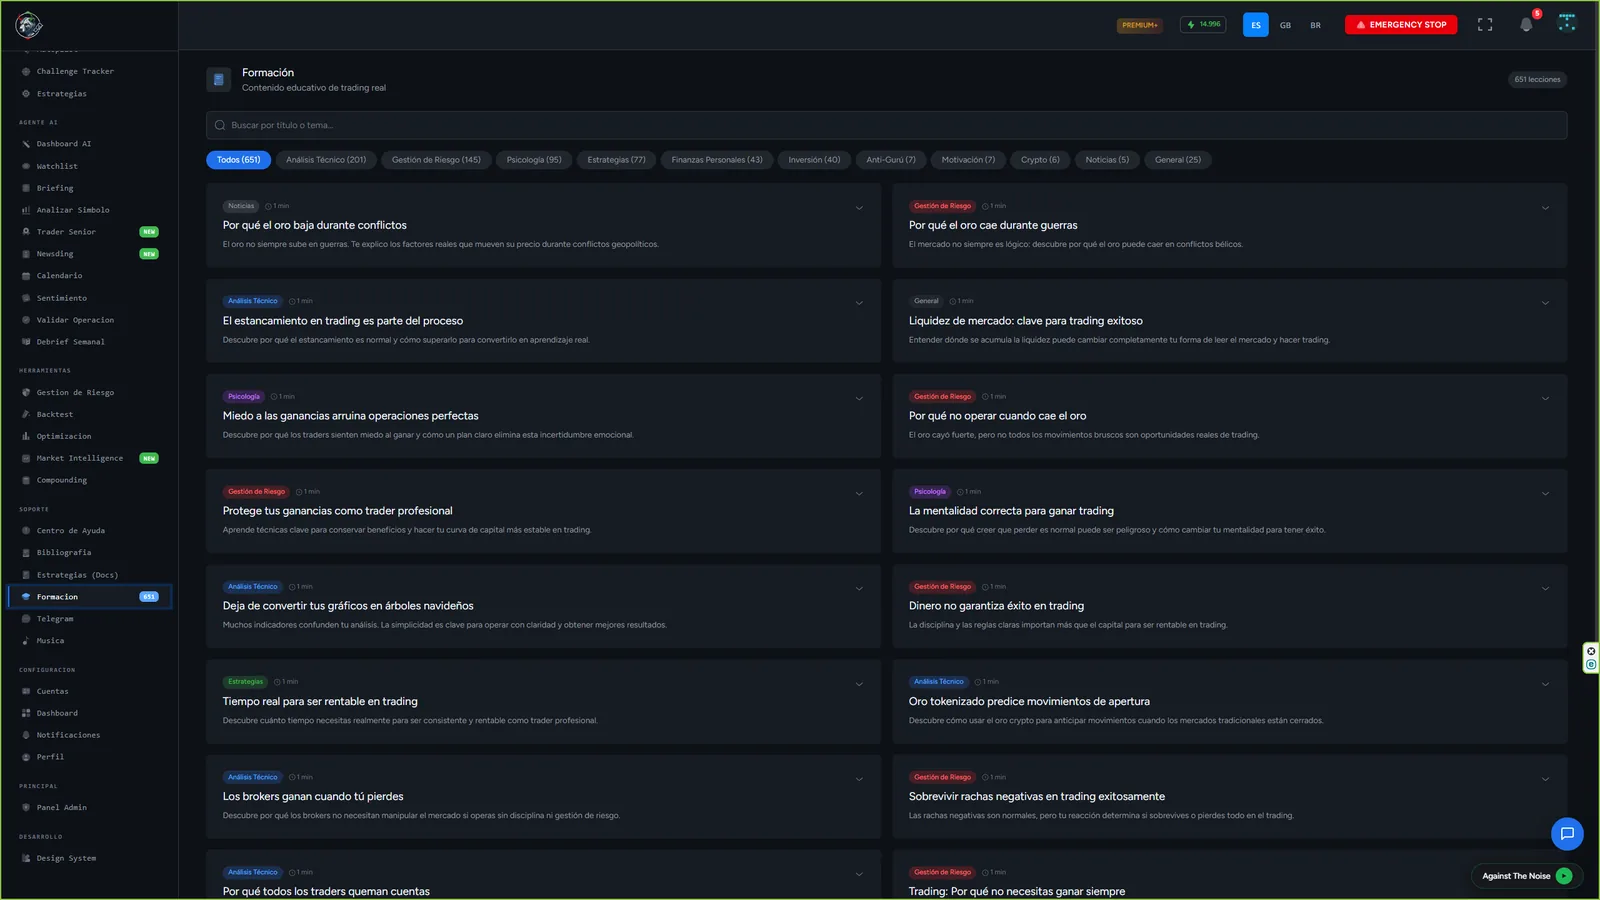Toggle fullscreen mode icon
This screenshot has width=1600, height=900.
point(1485,25)
